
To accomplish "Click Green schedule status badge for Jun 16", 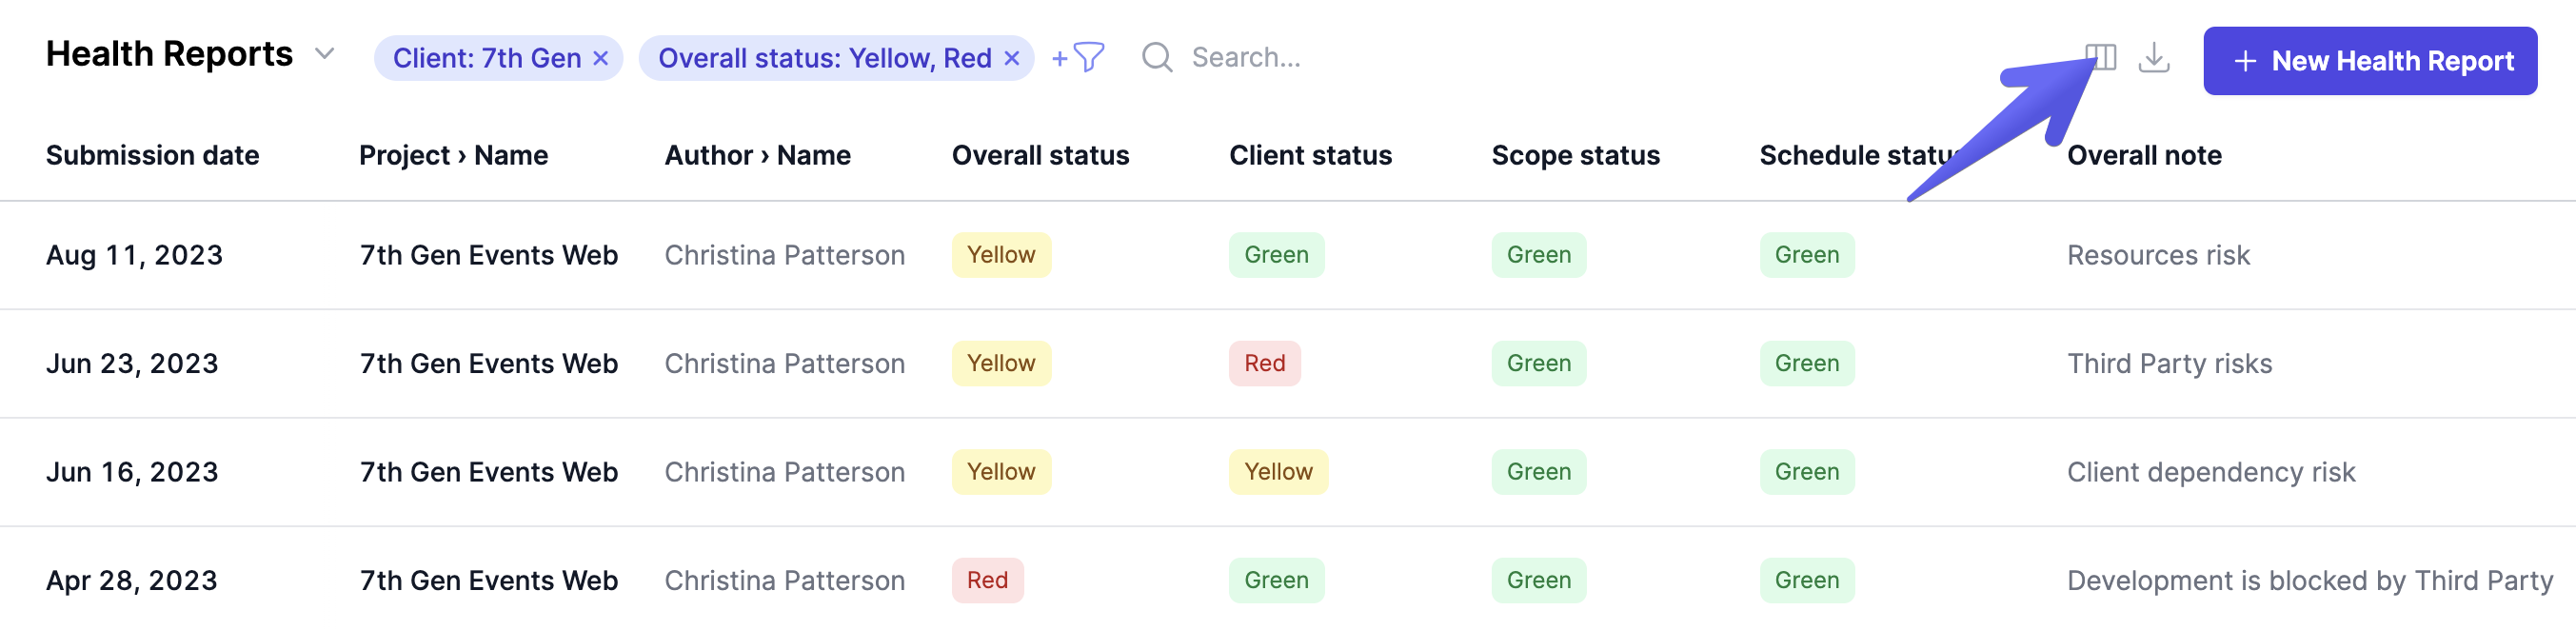I will [x=1807, y=472].
